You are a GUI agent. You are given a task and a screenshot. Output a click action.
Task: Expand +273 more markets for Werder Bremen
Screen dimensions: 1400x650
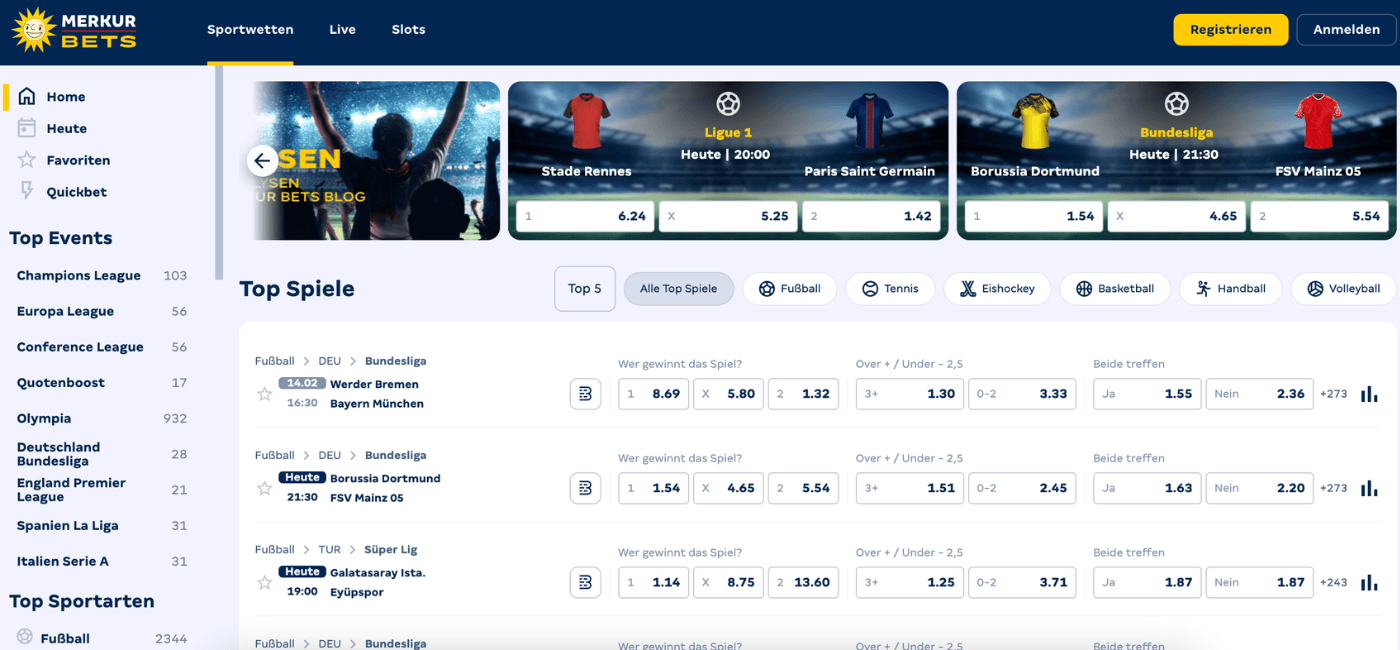1333,394
